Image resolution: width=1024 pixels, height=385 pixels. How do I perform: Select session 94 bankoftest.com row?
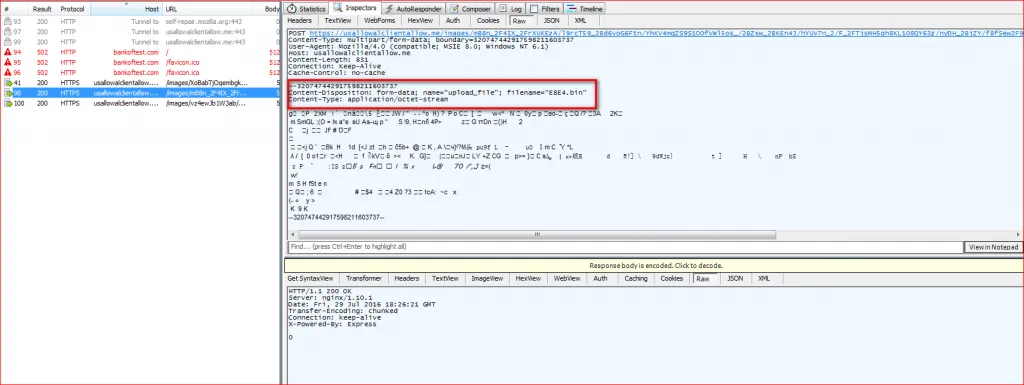pyautogui.click(x=140, y=52)
